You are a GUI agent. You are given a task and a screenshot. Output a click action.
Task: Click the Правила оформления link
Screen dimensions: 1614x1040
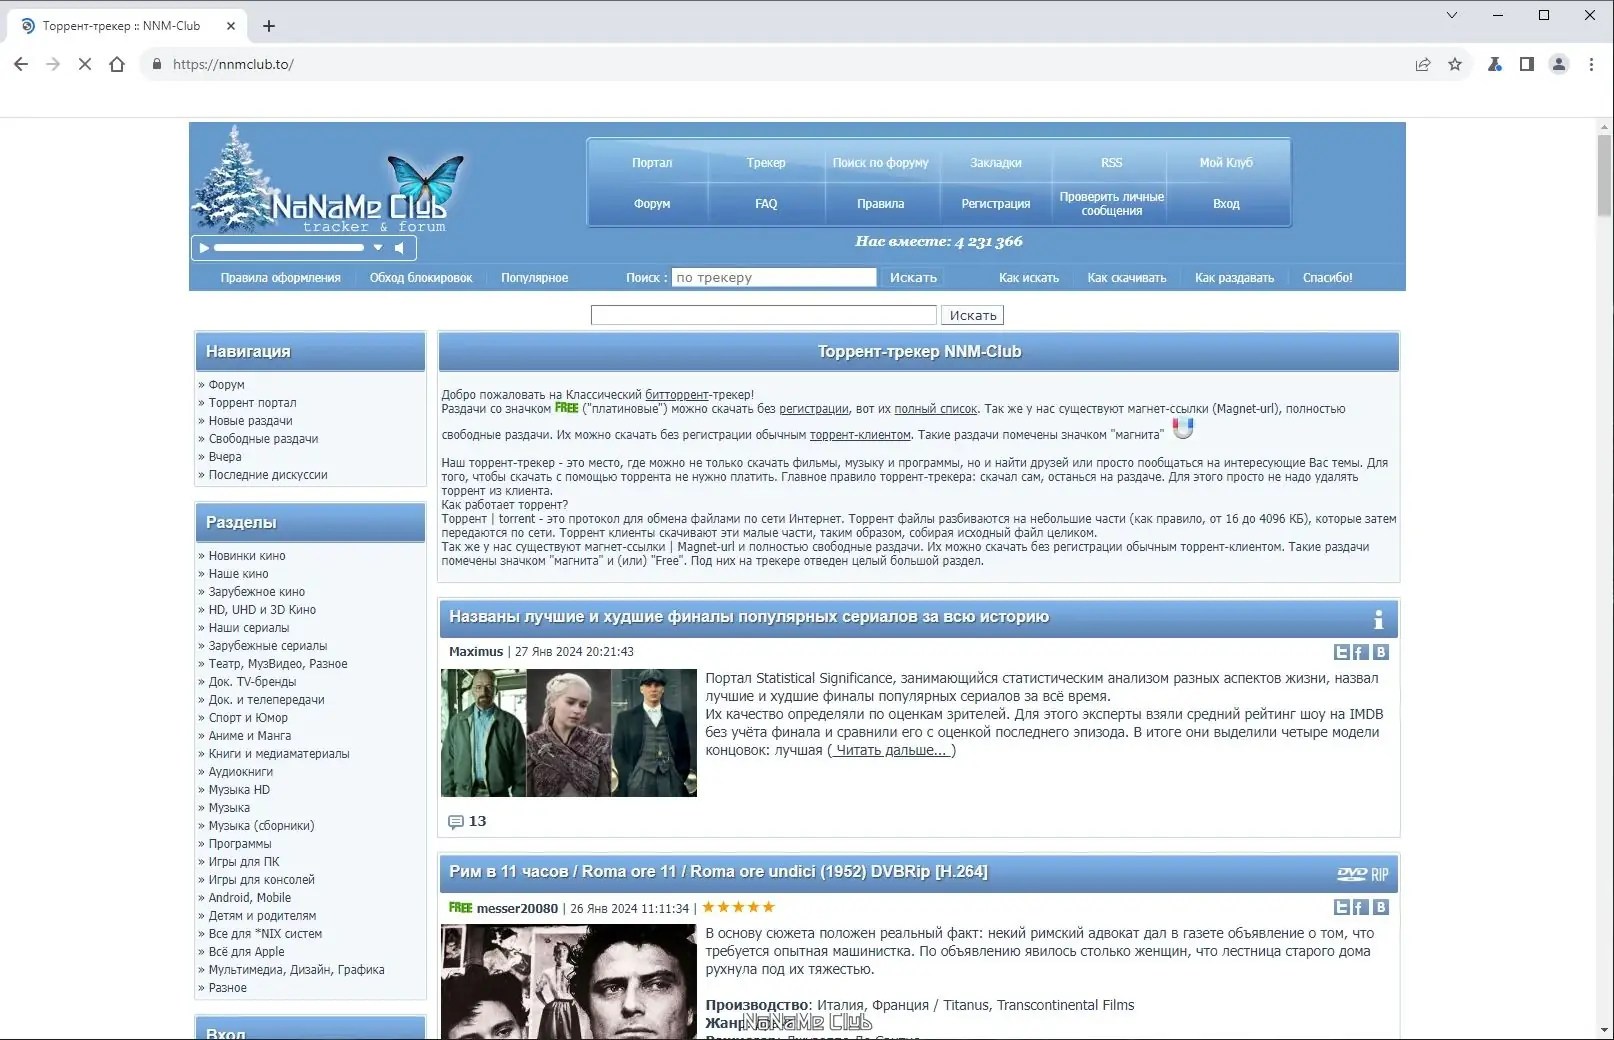[281, 278]
